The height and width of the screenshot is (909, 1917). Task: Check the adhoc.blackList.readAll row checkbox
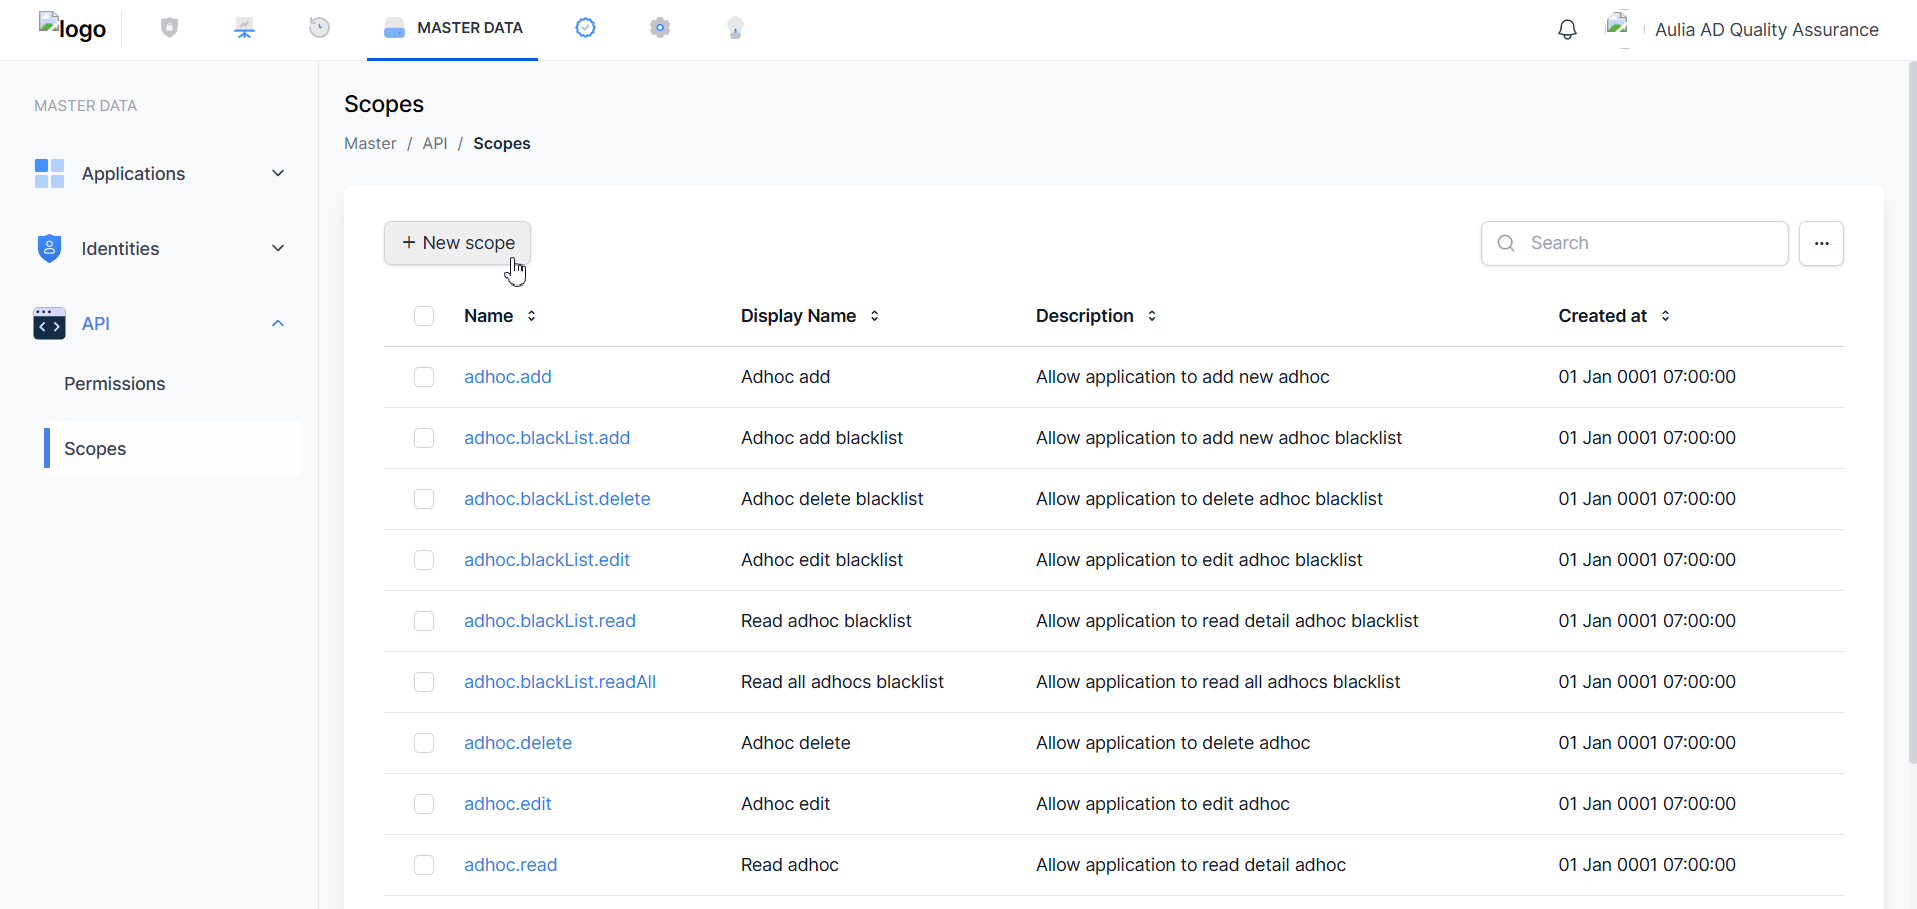click(x=424, y=682)
